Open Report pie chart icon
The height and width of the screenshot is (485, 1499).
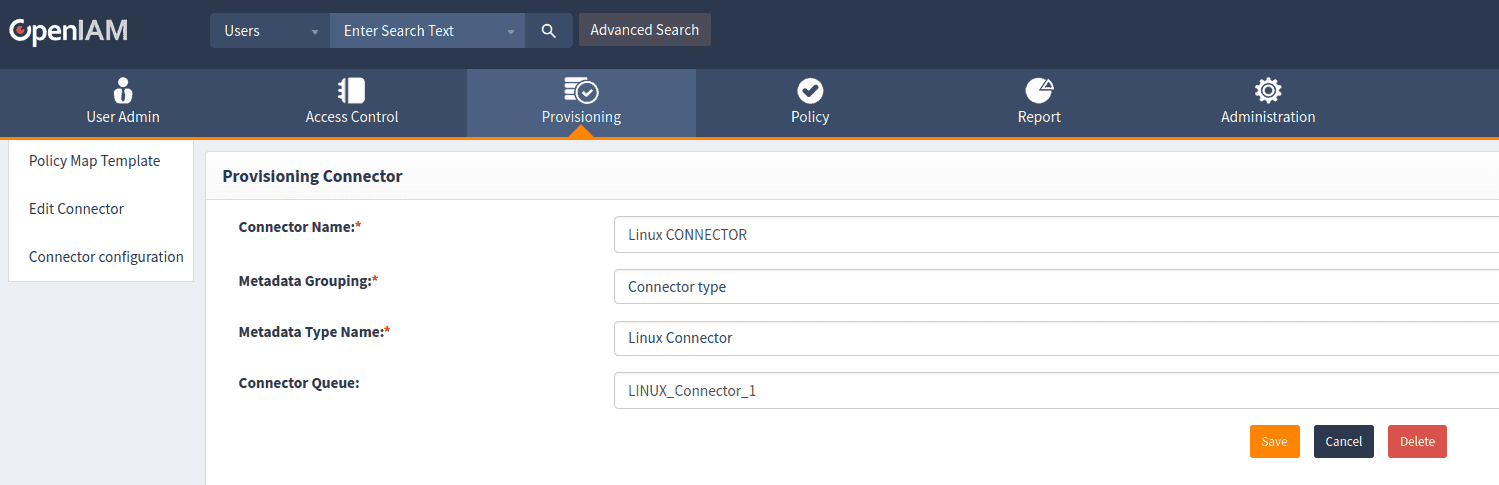coord(1039,90)
